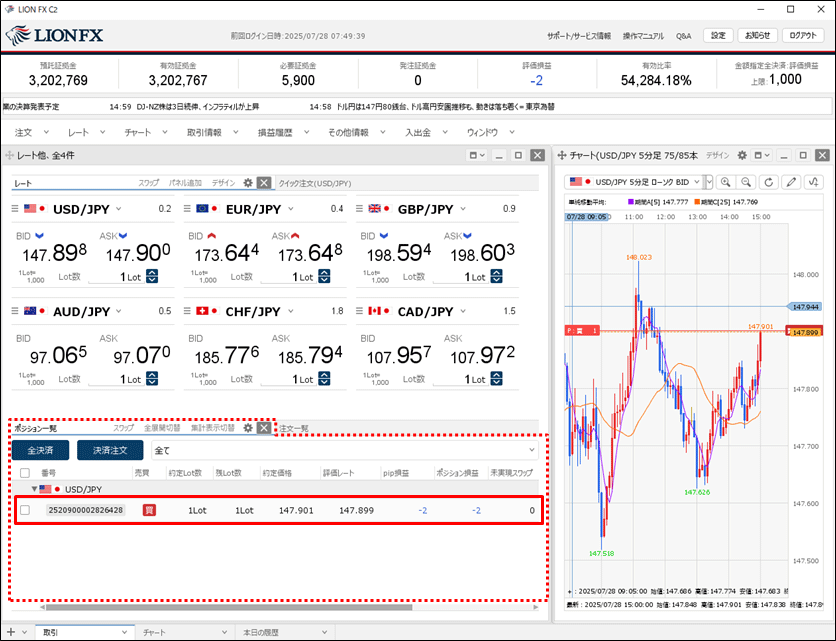The height and width of the screenshot is (641, 836).
Task: Collapse the USD/JPY position group
Action: pyautogui.click(x=32, y=489)
